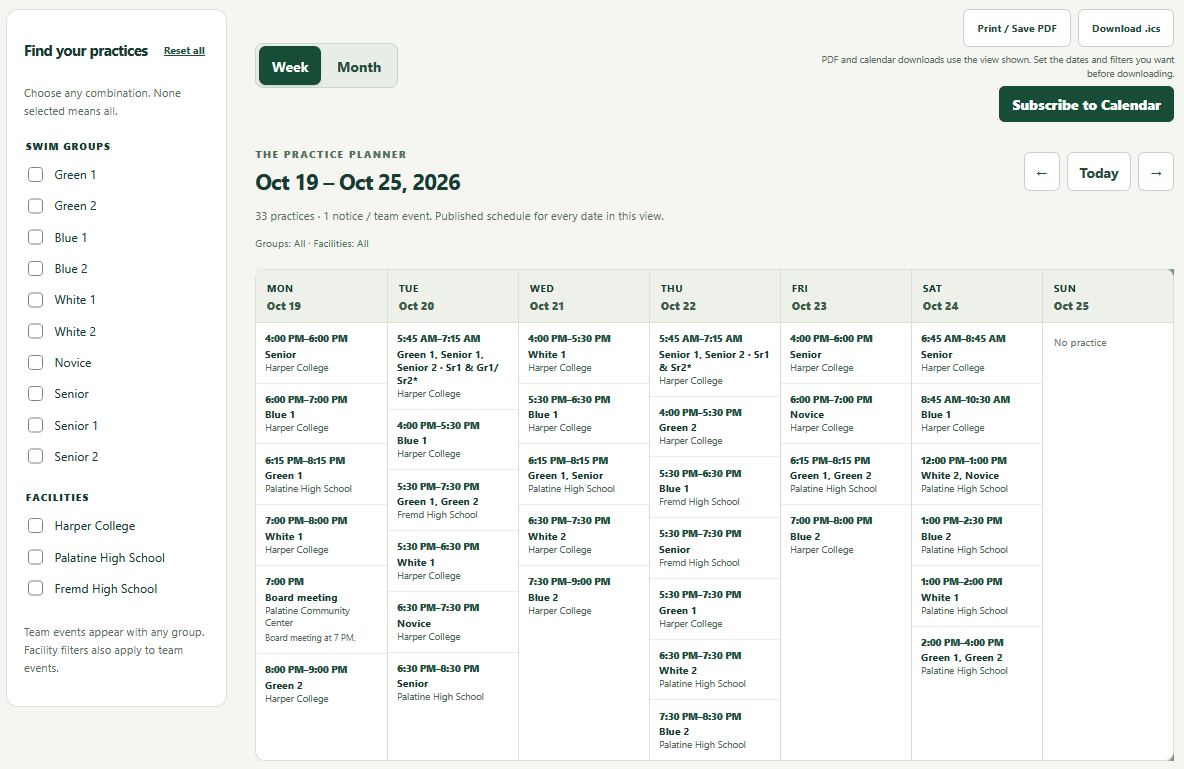Go to previous week with left arrow

tap(1041, 171)
